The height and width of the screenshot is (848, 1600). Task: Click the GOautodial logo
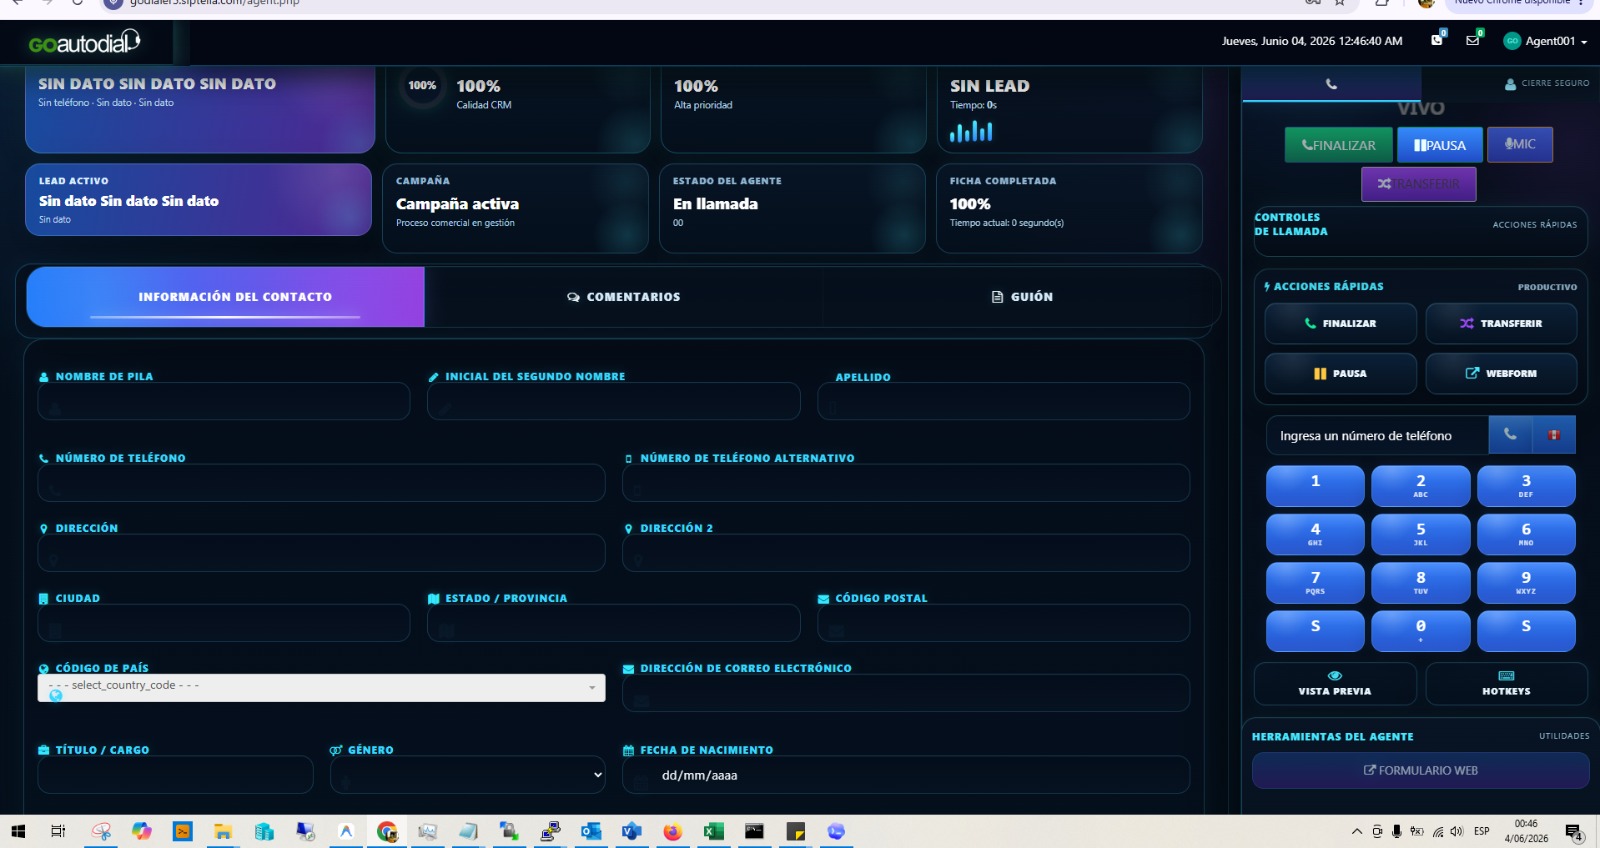click(84, 42)
